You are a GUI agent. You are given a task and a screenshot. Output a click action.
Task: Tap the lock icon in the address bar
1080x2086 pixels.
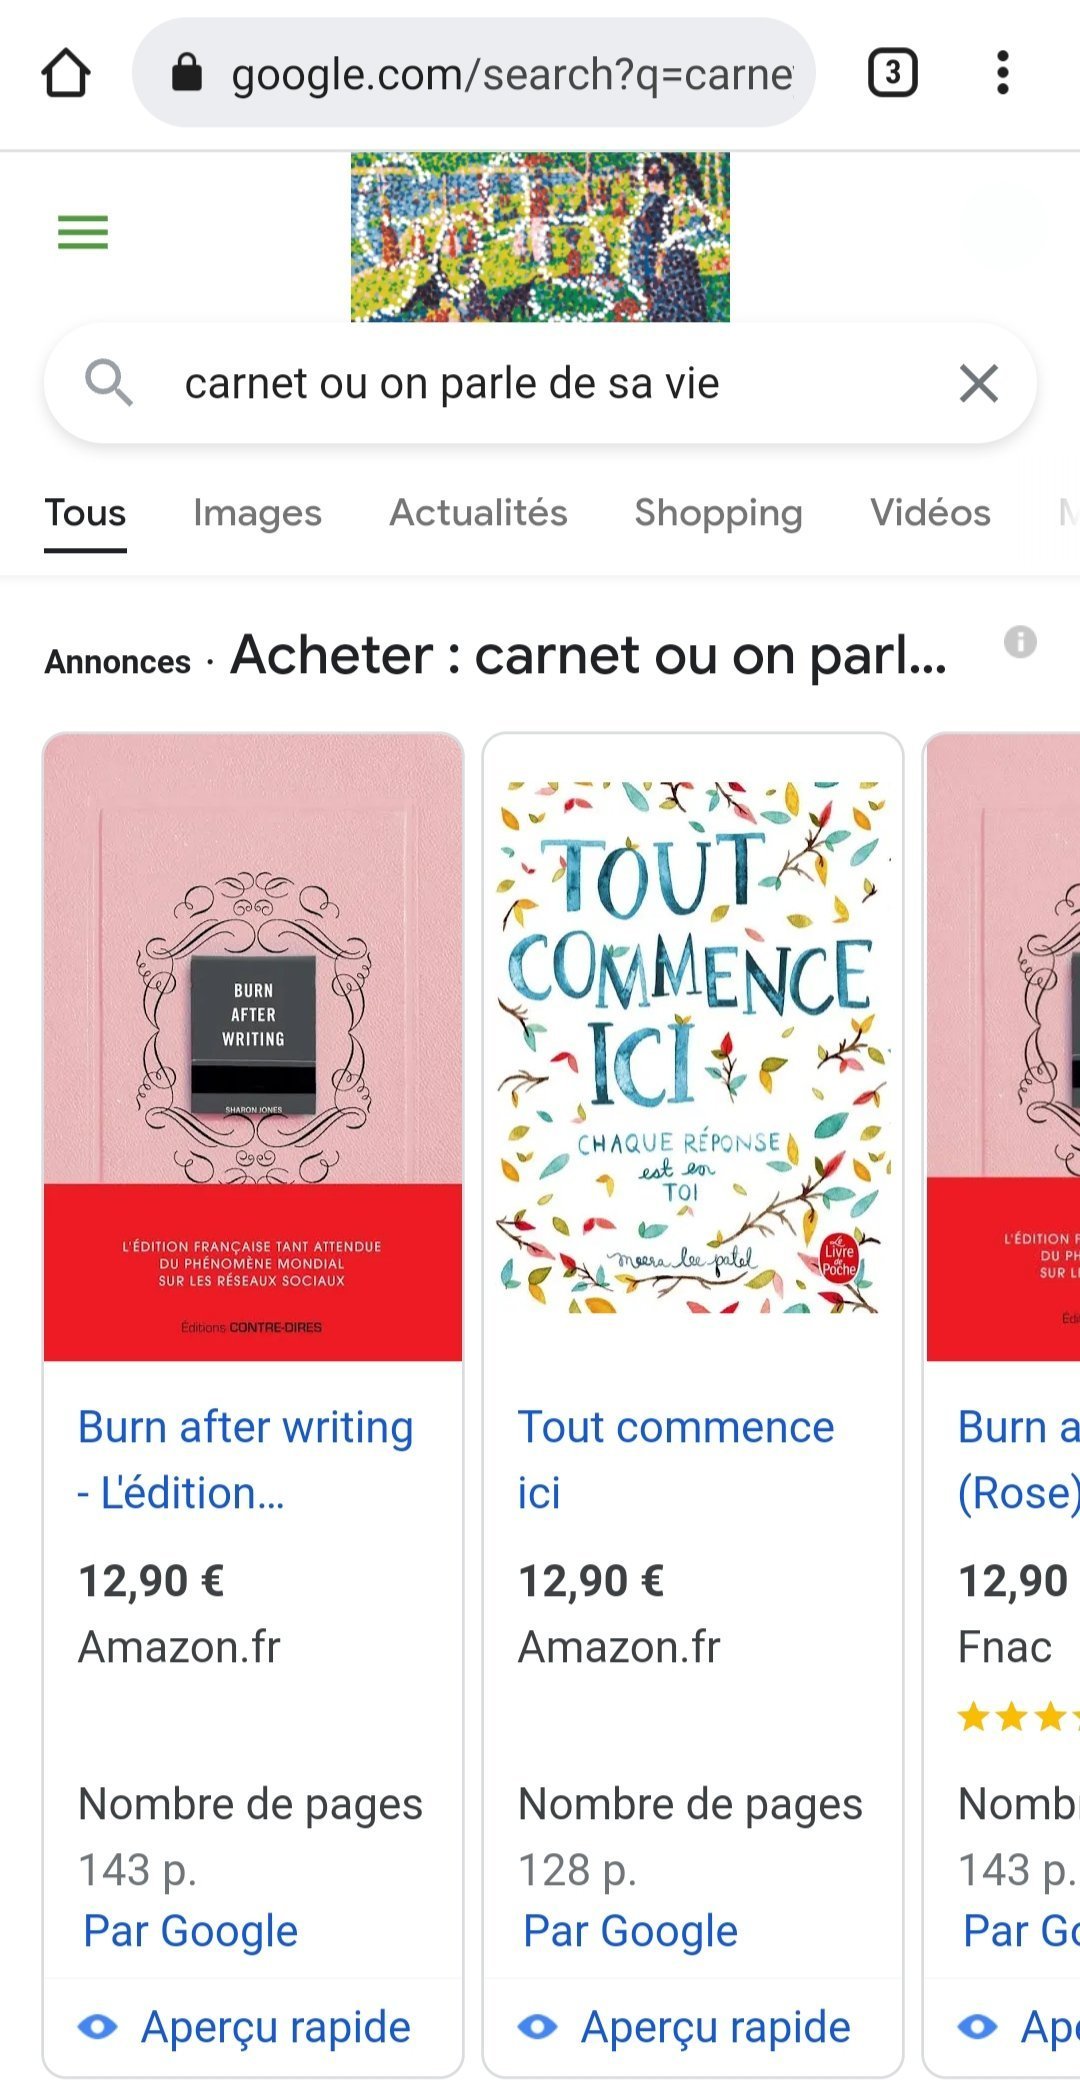click(187, 72)
